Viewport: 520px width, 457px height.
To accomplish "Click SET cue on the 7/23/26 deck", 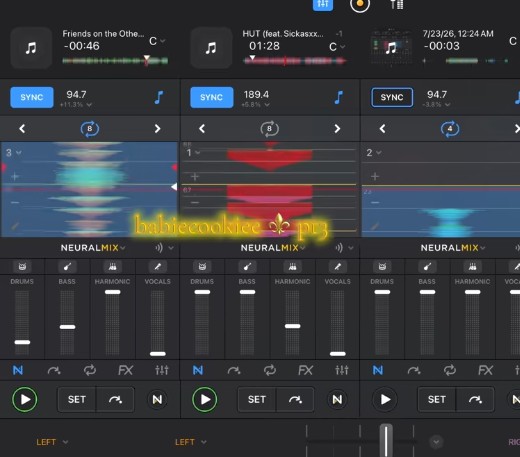I will coord(437,399).
